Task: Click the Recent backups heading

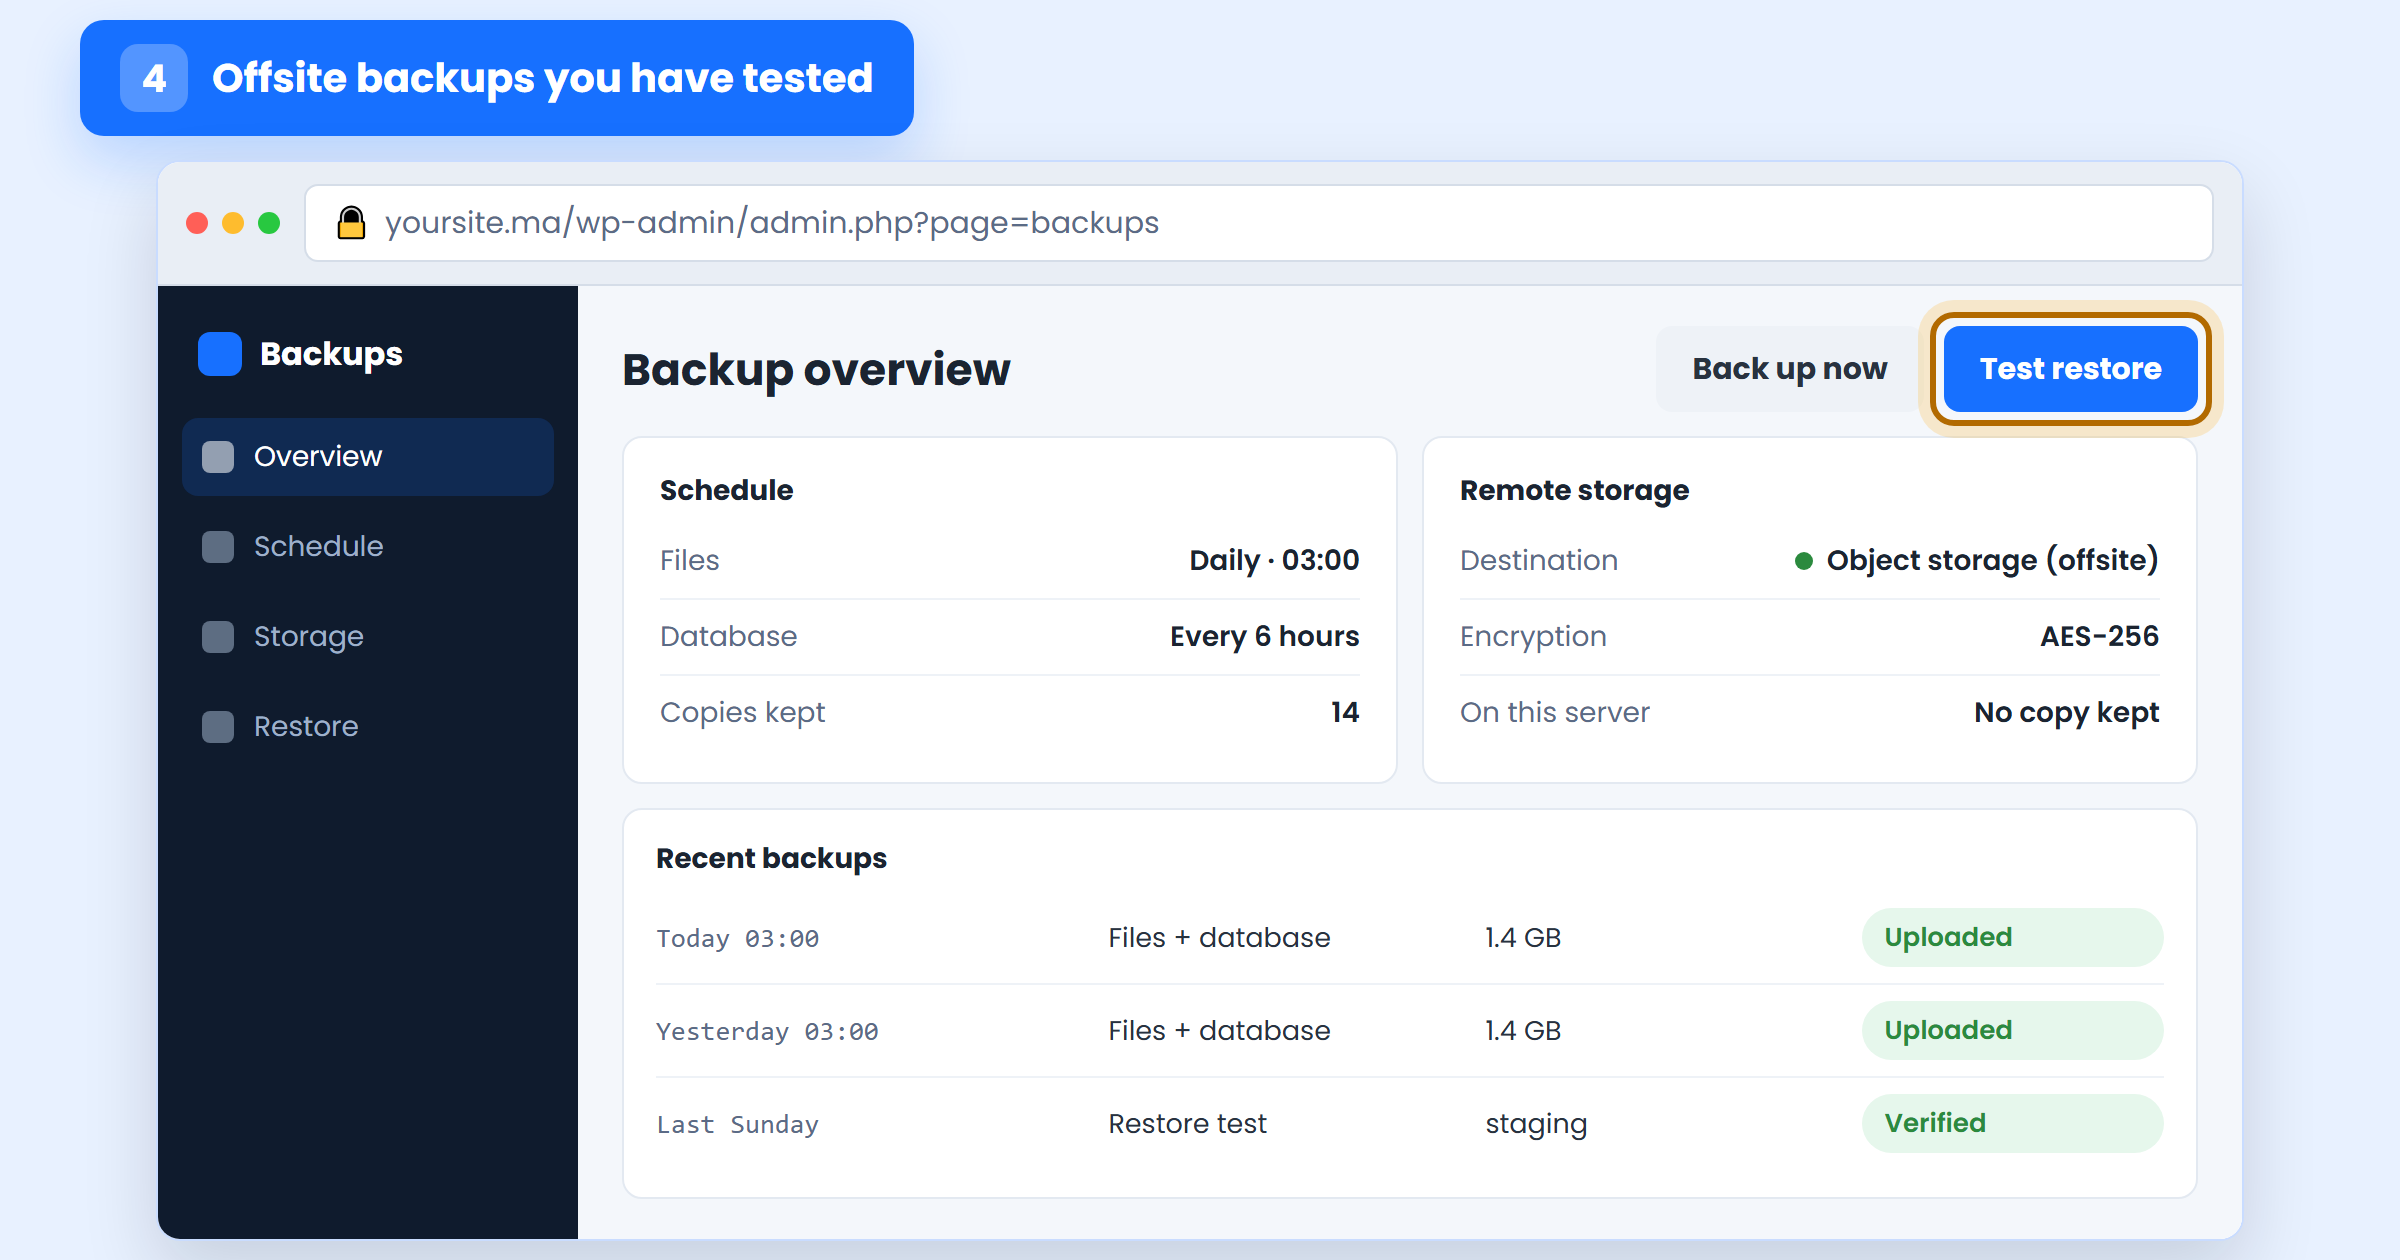Action: click(x=771, y=858)
